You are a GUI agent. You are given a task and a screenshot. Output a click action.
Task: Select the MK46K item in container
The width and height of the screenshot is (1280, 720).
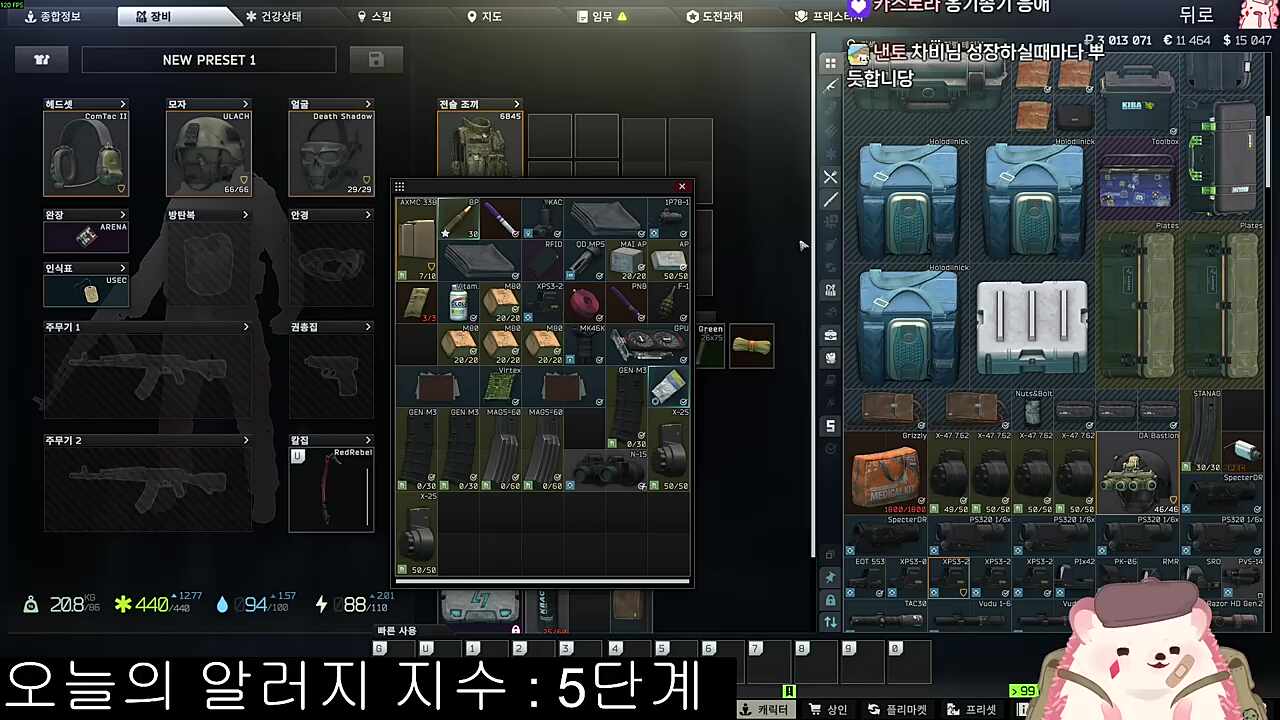tap(585, 344)
